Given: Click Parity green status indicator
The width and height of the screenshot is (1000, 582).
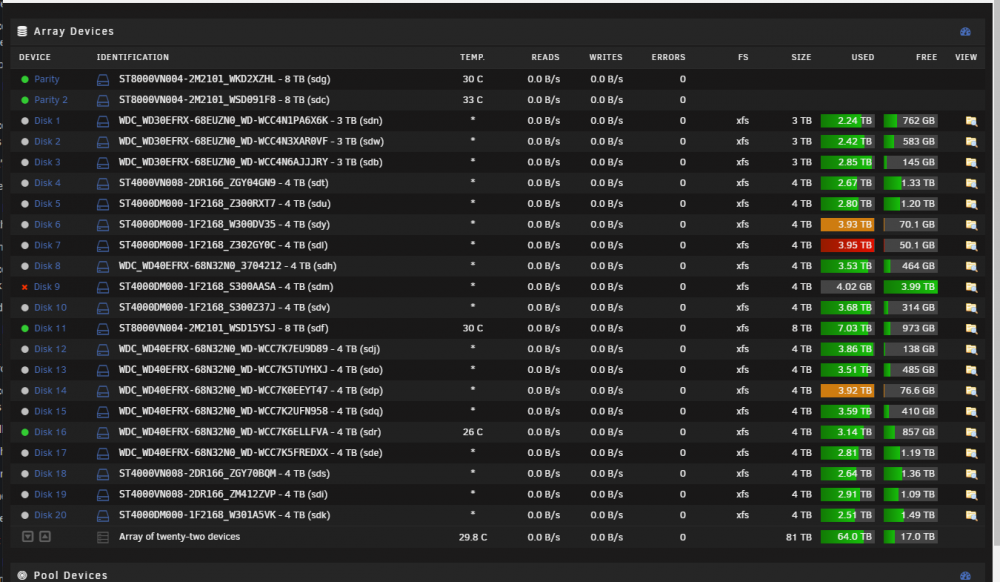Looking at the screenshot, I should coord(25,80).
